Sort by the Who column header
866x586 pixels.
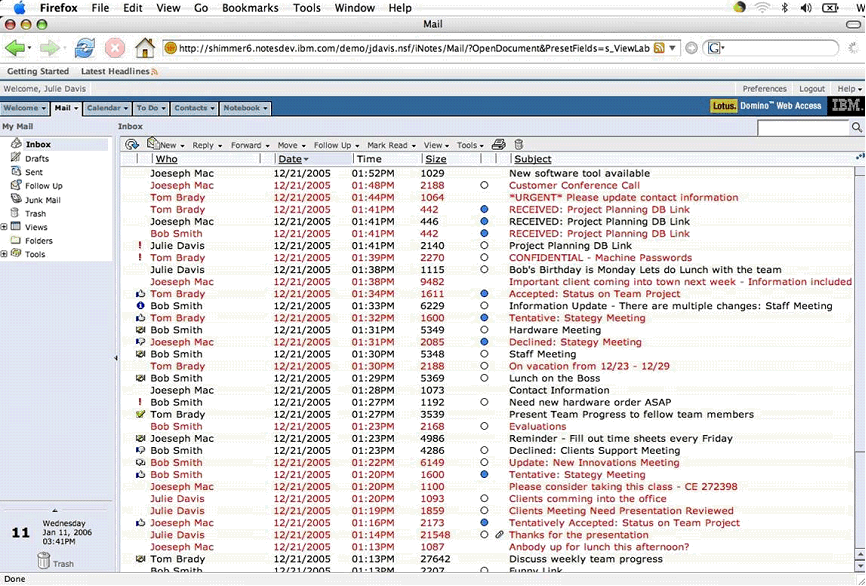click(x=166, y=159)
